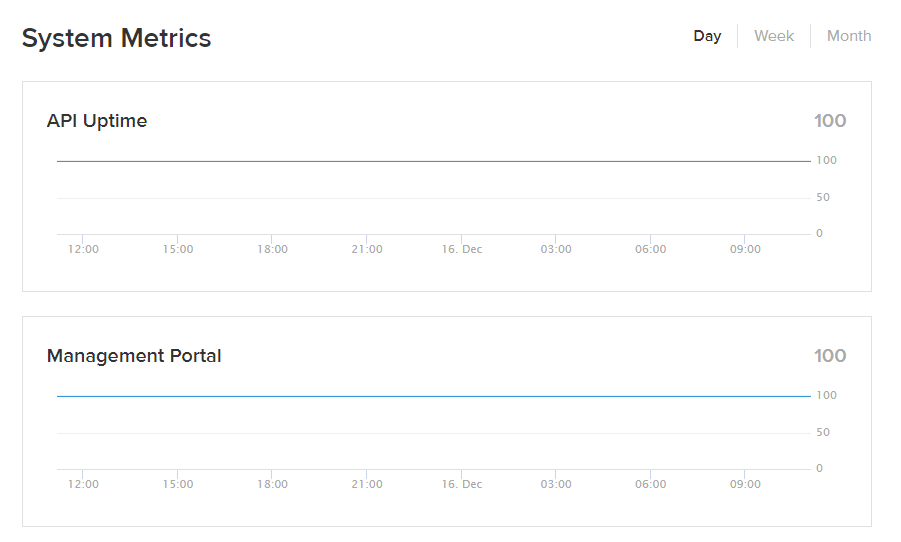Screen dimensions: 901x542
Task: Click 09:00 label on API Uptime chart
Action: click(745, 249)
